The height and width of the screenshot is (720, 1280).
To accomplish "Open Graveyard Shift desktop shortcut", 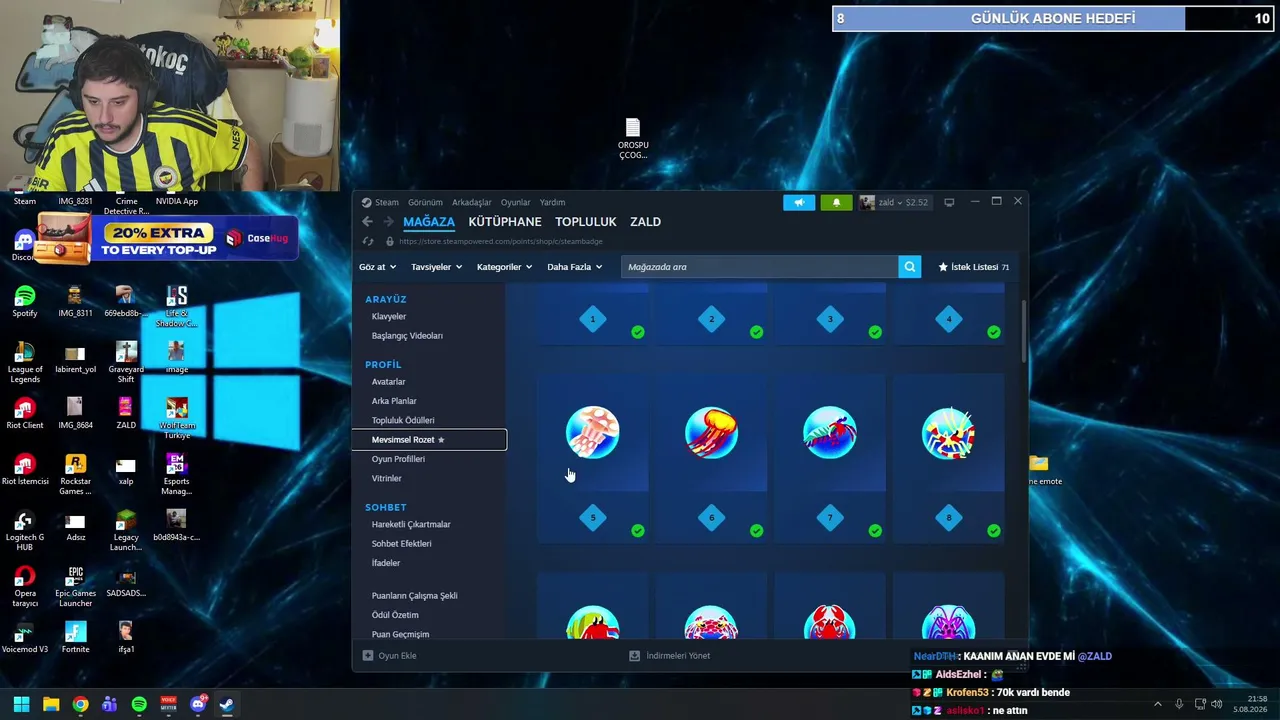I will 126,362.
